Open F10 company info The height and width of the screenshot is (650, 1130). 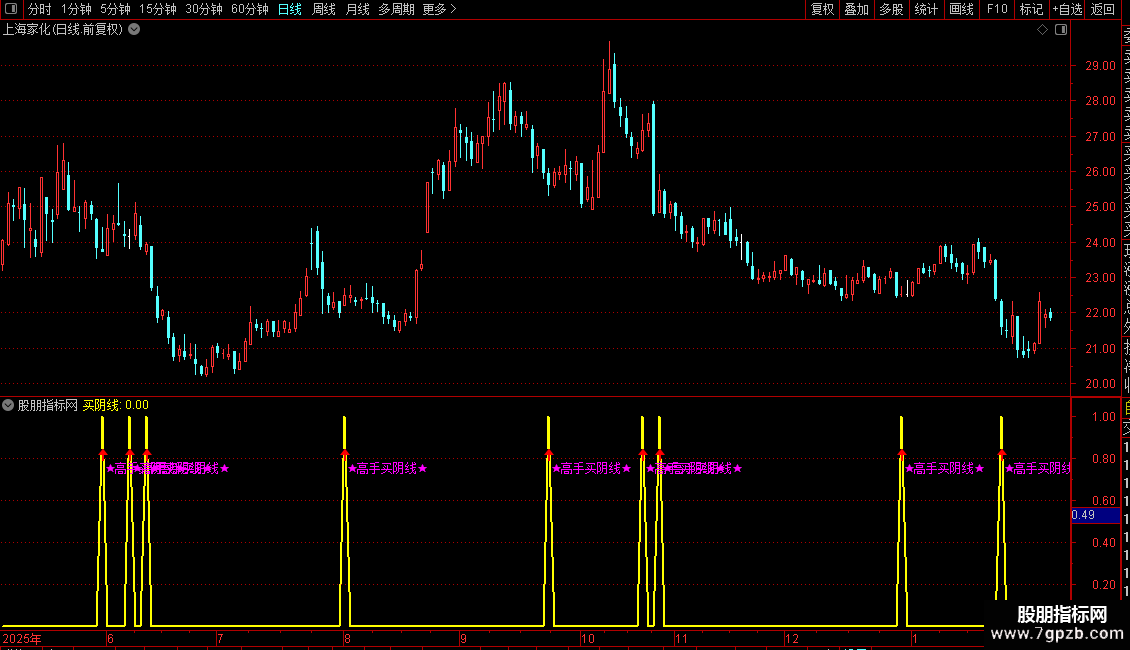[997, 9]
